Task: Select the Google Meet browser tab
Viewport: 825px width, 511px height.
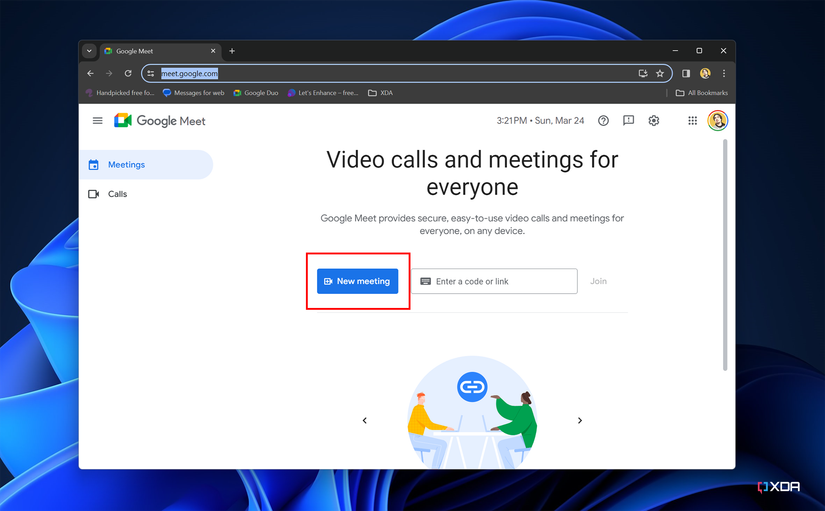Action: (159, 51)
